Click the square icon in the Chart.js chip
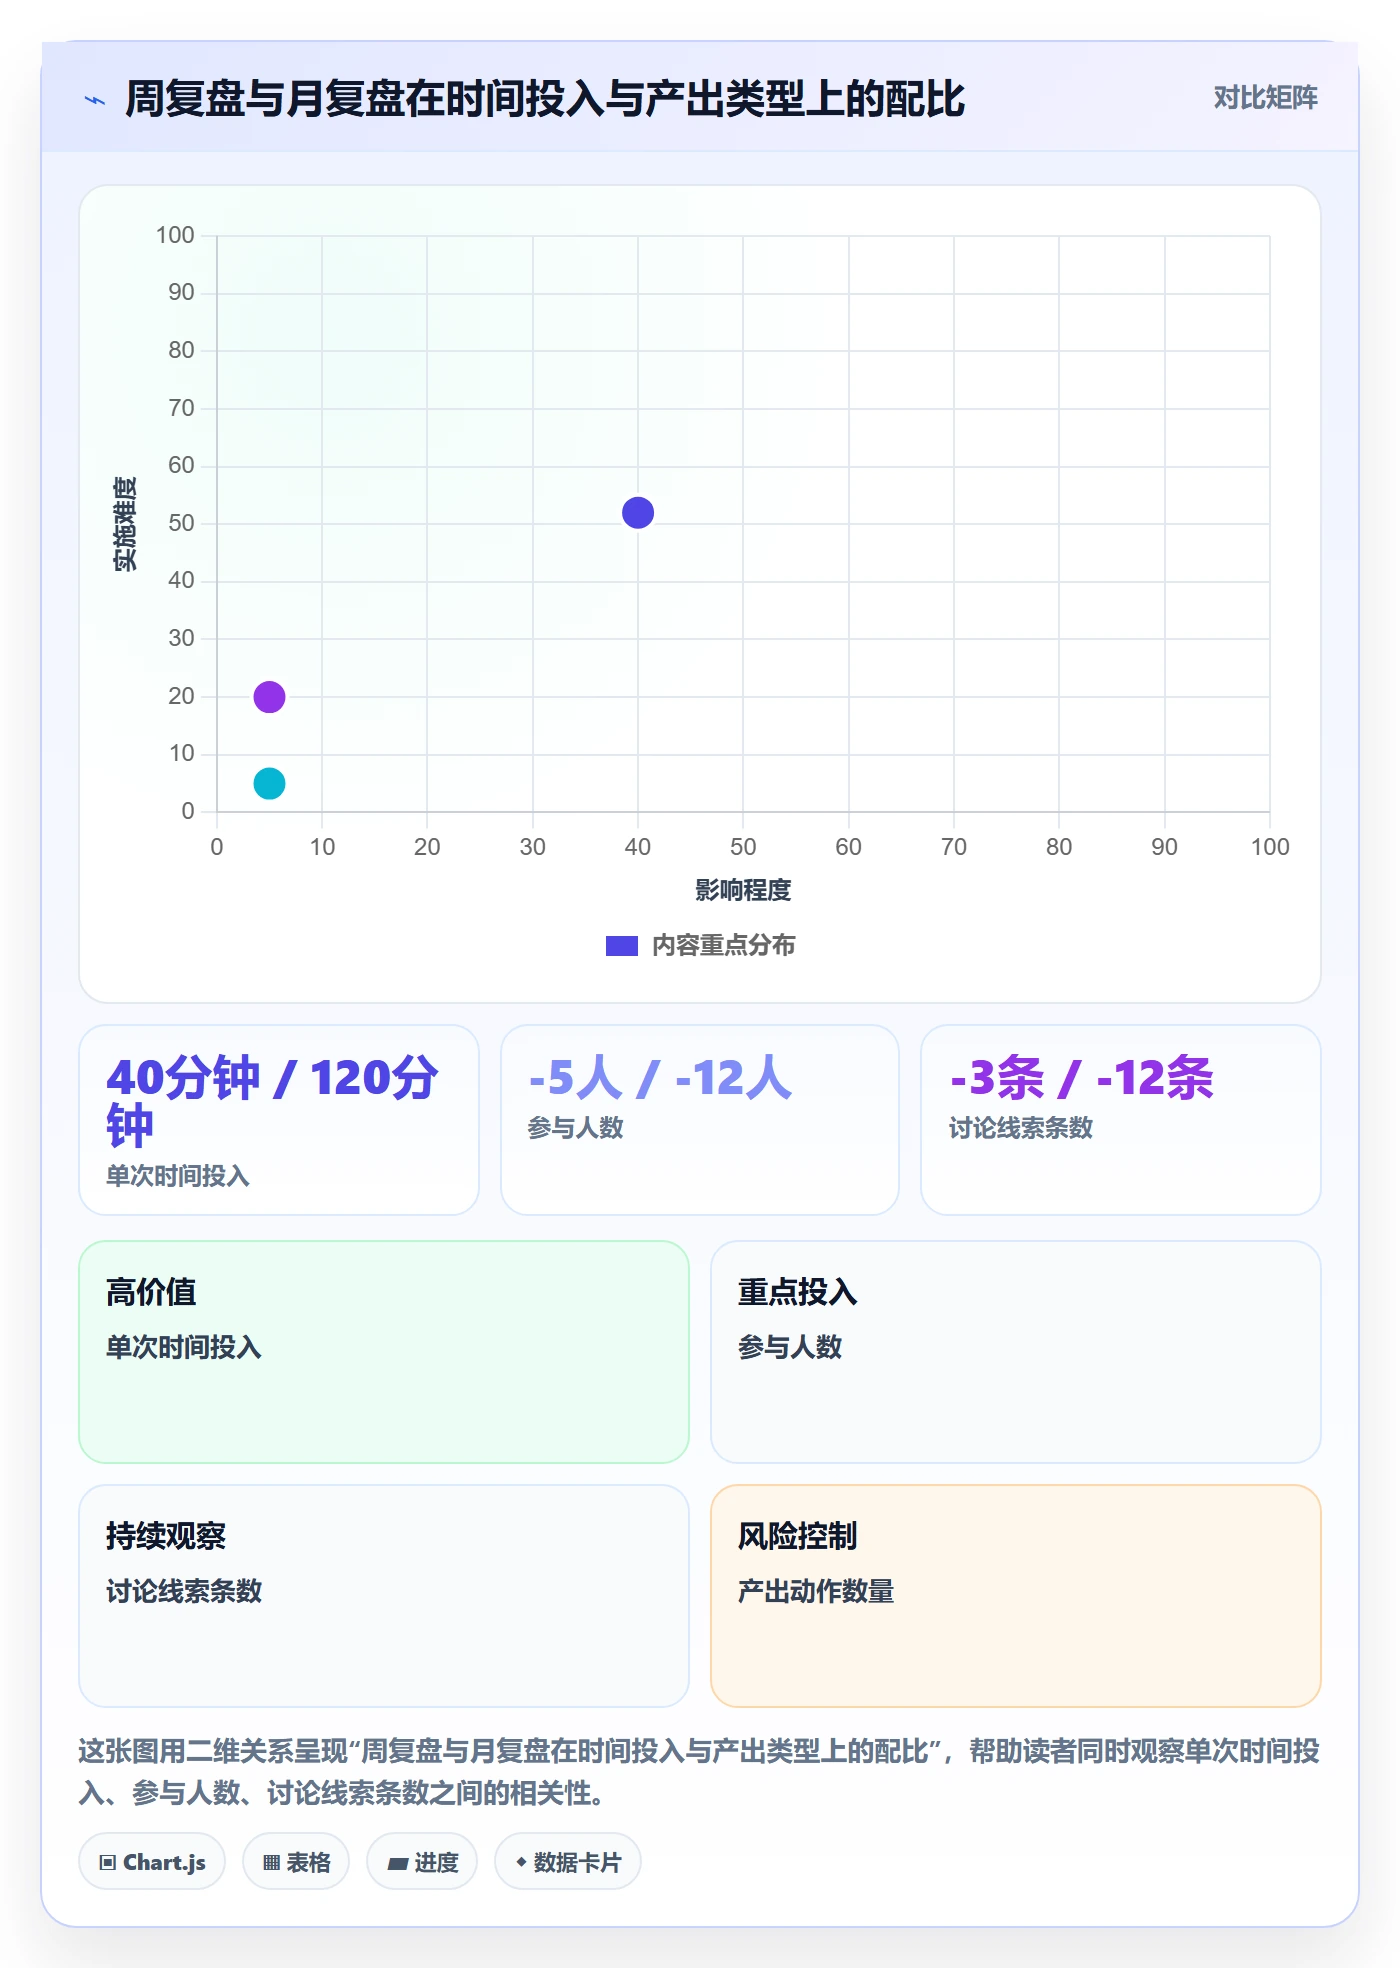The height and width of the screenshot is (1968, 1400). (108, 1862)
